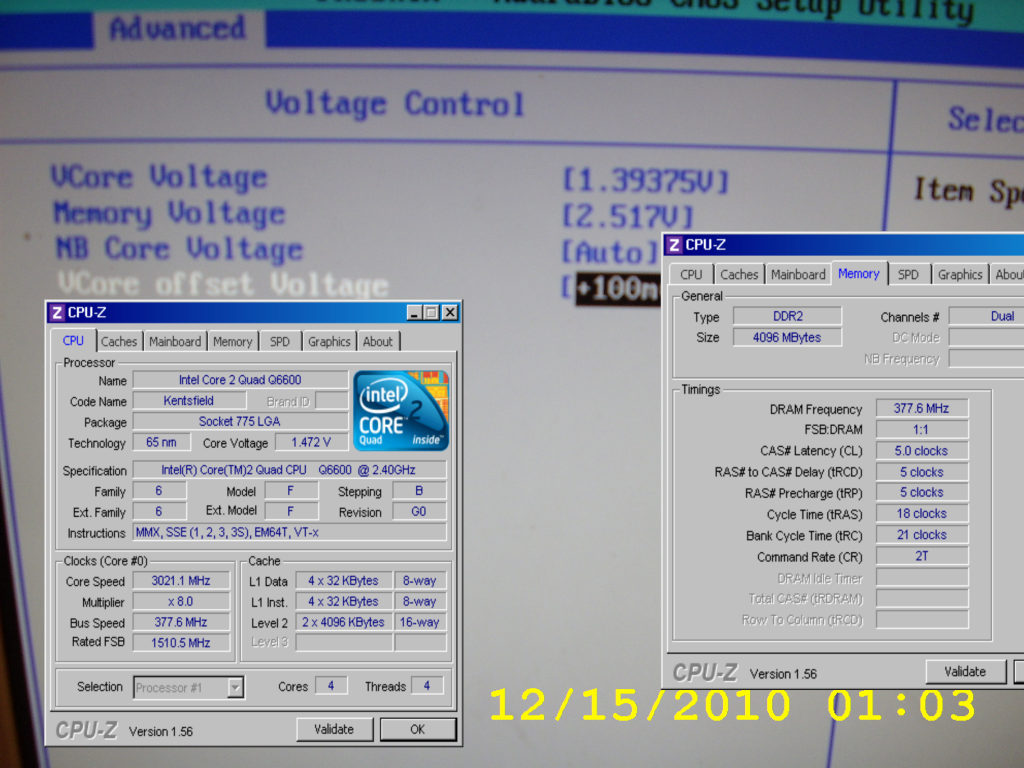Select the Advanced BIOS menu tab
1024x768 pixels.
click(x=178, y=29)
